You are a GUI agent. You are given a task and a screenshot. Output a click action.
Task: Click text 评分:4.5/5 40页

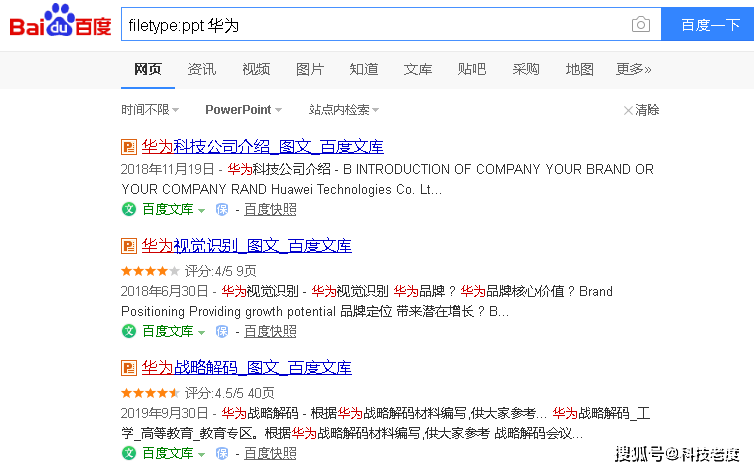click(230, 394)
